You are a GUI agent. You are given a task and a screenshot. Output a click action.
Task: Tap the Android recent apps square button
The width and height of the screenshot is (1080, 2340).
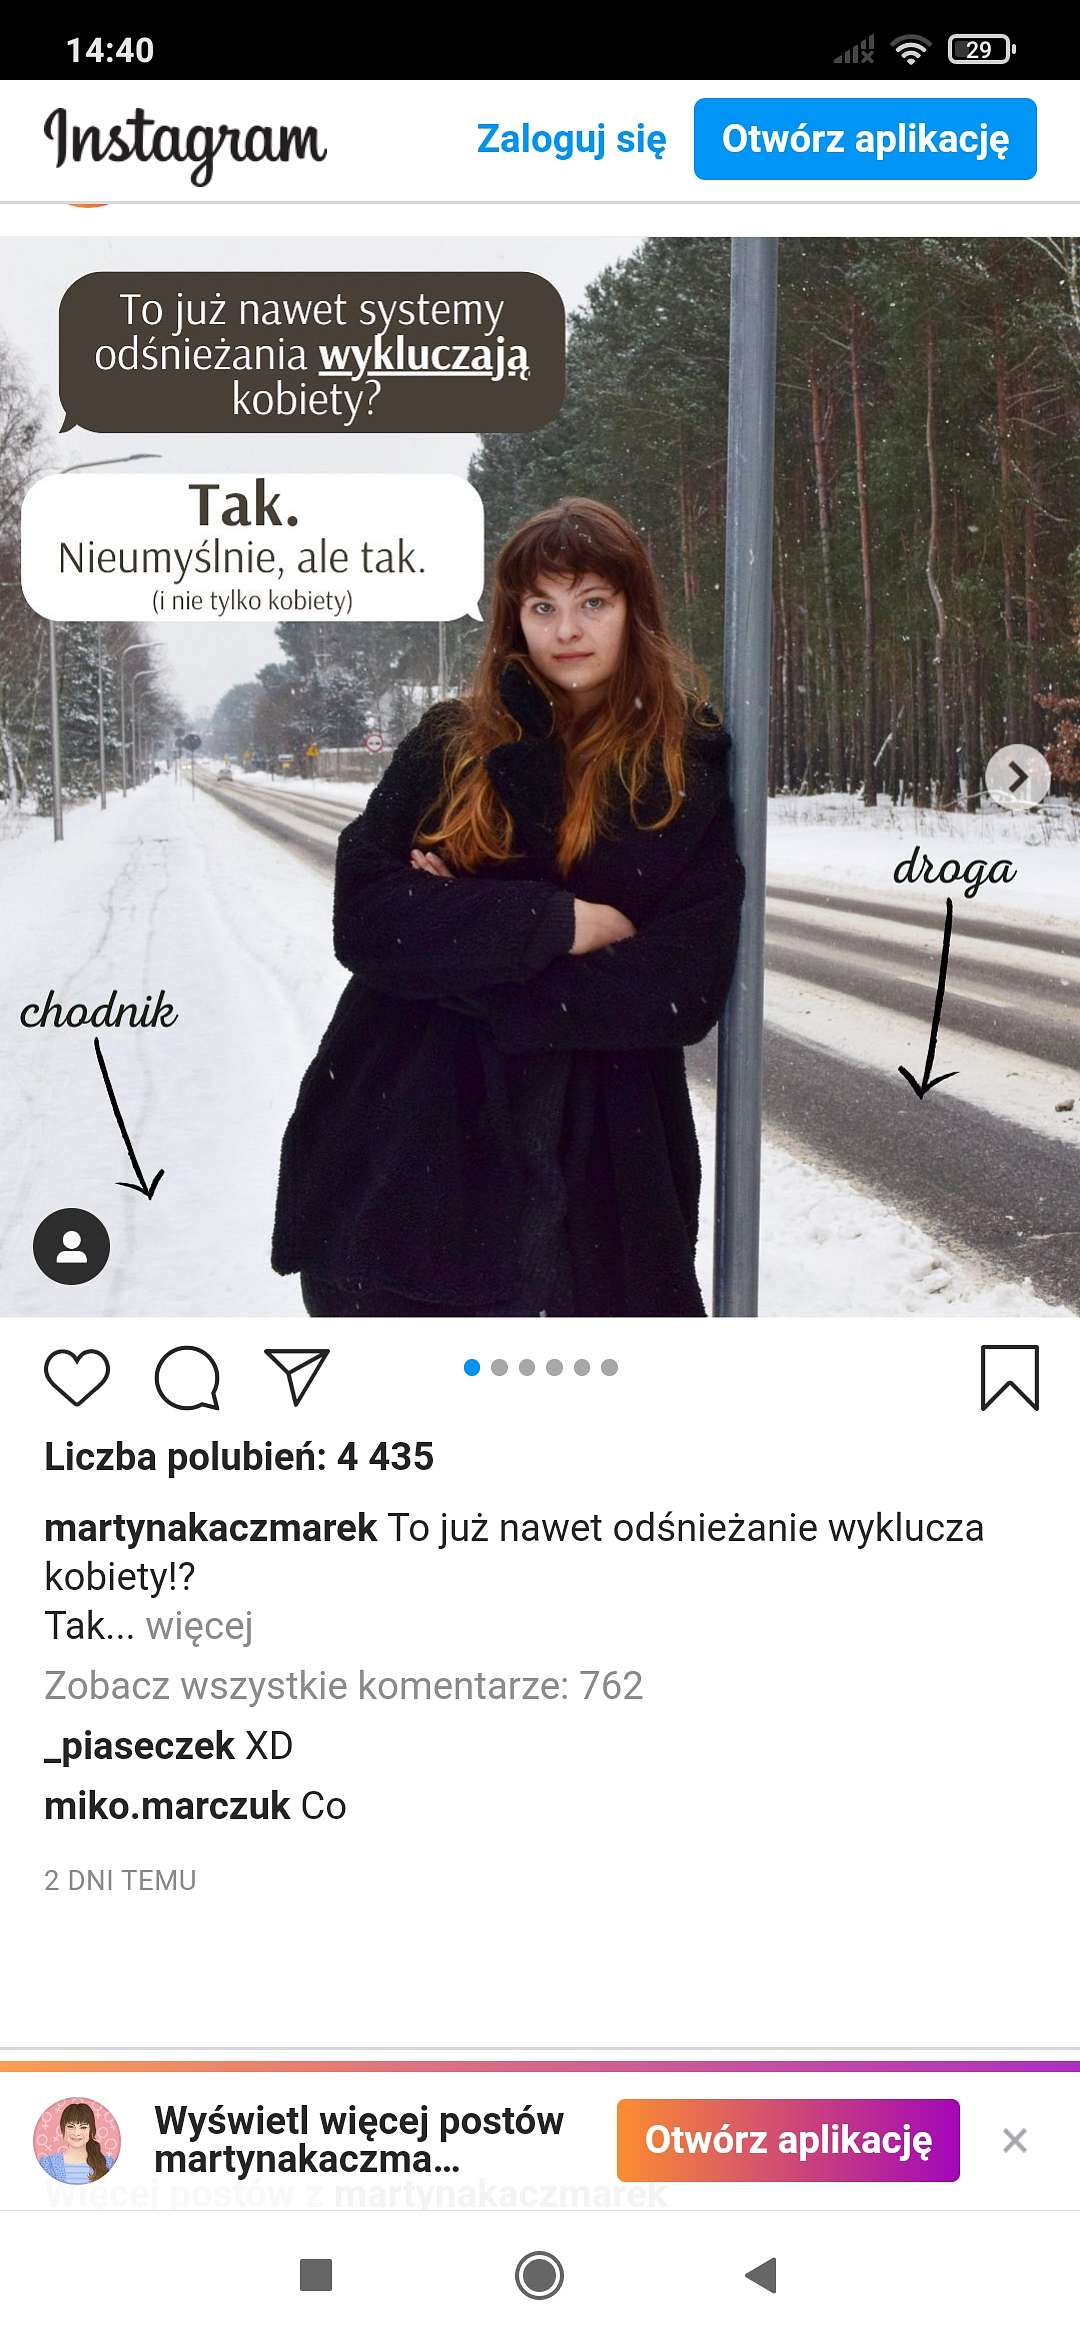(316, 2275)
